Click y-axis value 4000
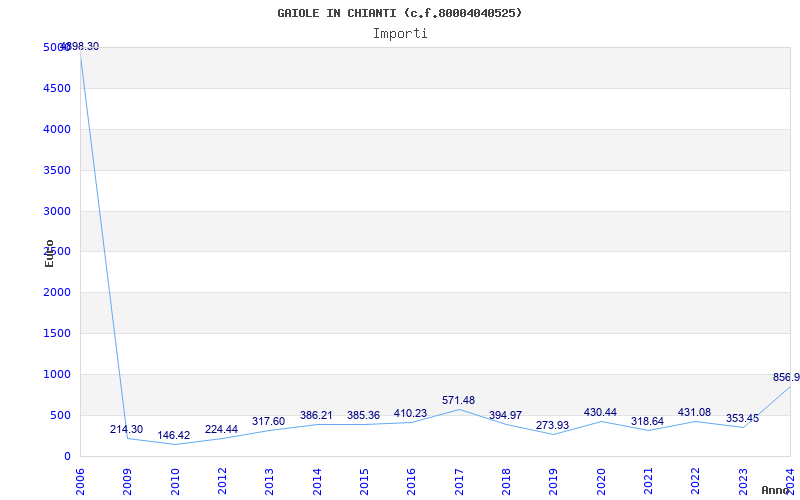The width and height of the screenshot is (800, 500). click(x=57, y=130)
